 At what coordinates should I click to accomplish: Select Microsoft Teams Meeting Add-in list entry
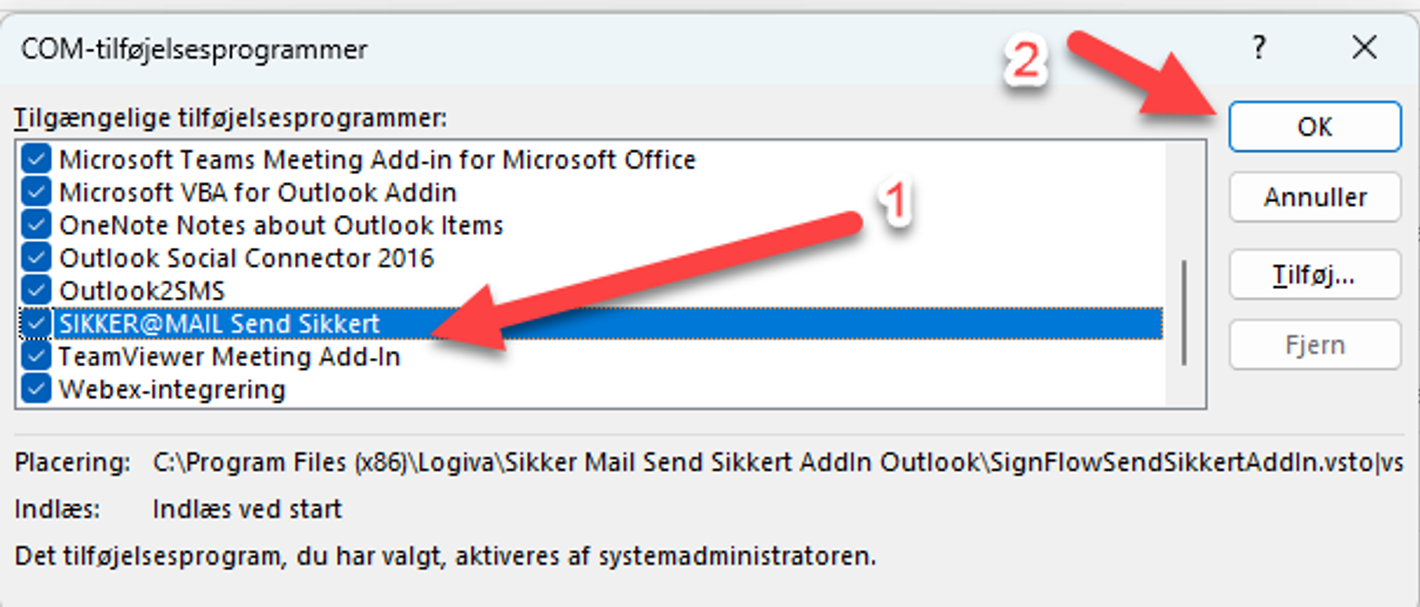(590, 159)
